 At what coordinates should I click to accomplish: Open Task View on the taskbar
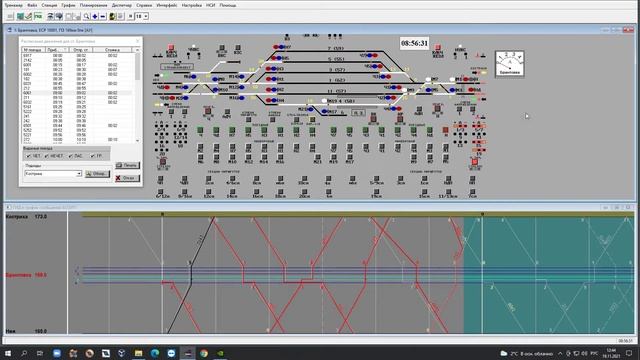40,353
